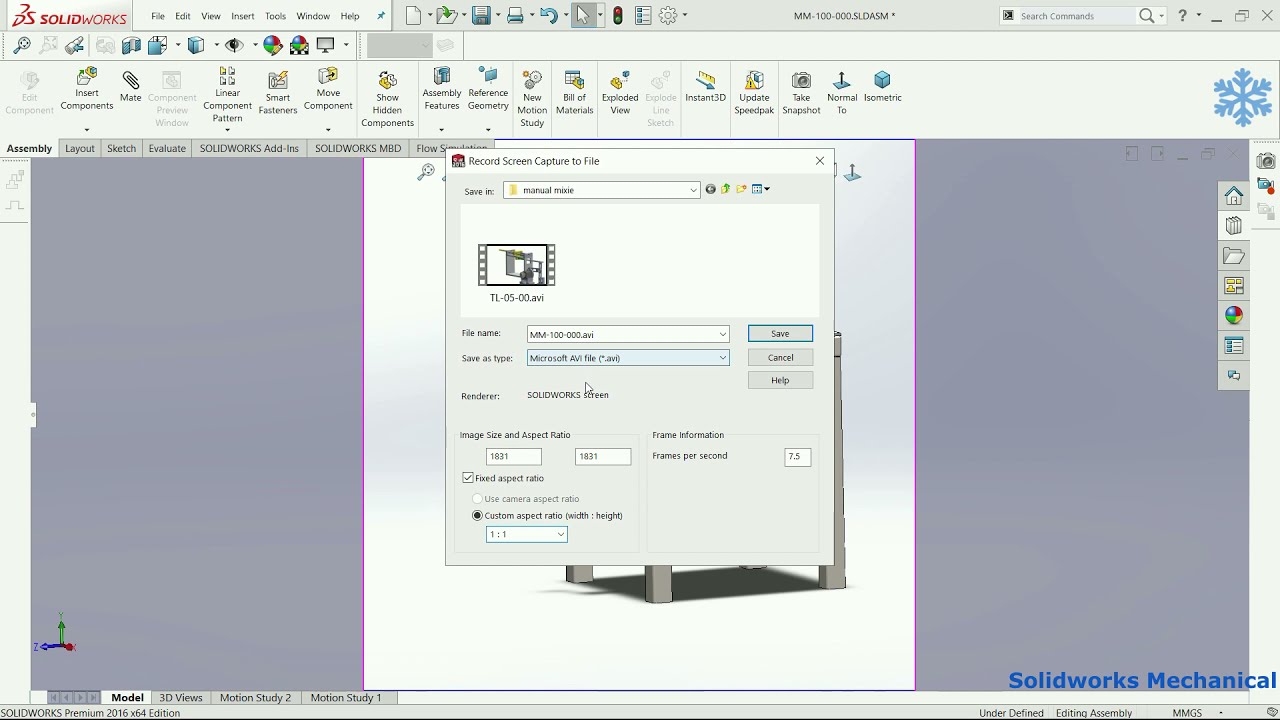Click the Save button

[780, 334]
